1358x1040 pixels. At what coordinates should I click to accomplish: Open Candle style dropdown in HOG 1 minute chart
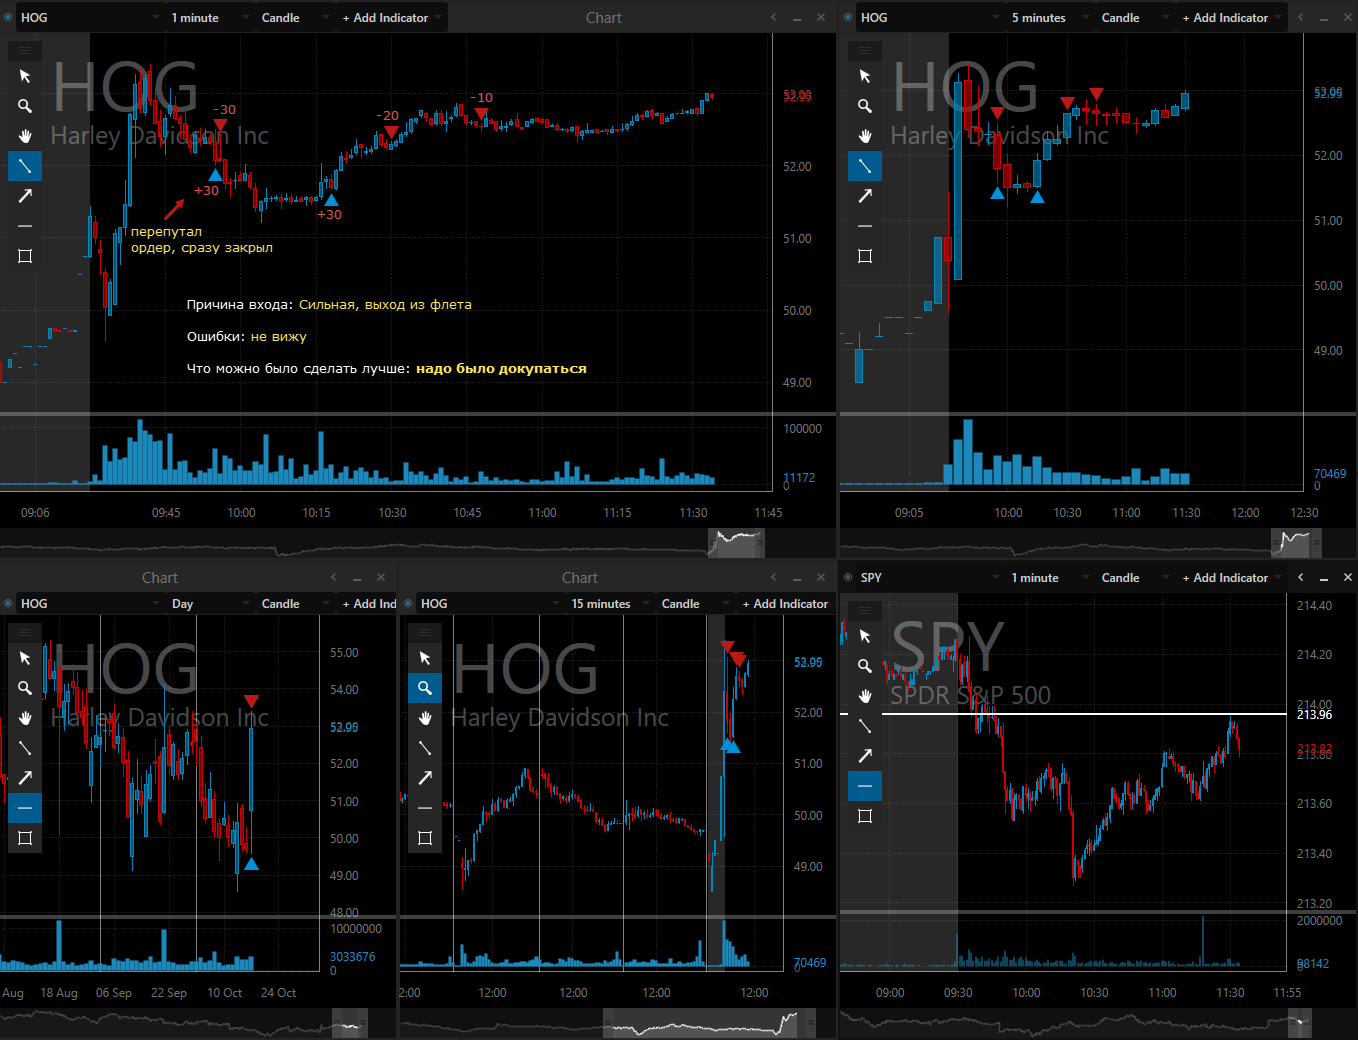(293, 17)
